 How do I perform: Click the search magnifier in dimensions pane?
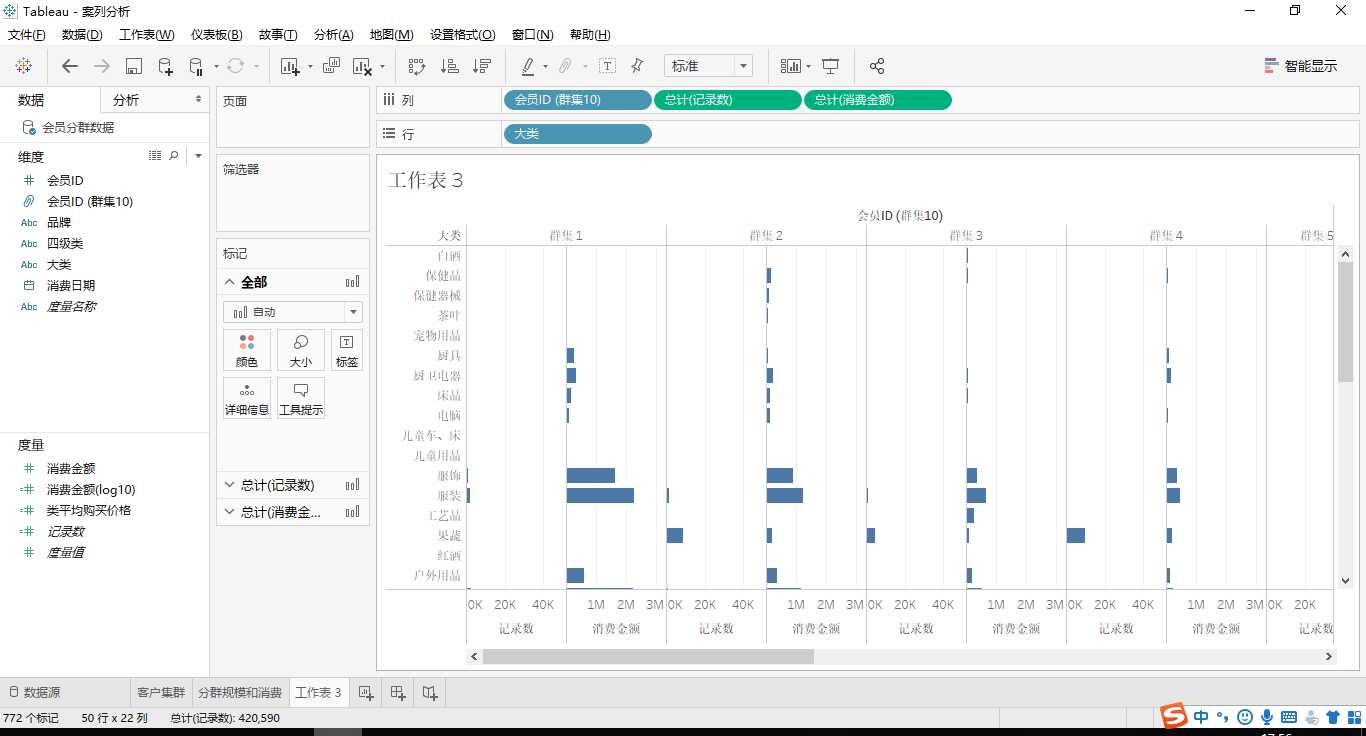coord(174,156)
